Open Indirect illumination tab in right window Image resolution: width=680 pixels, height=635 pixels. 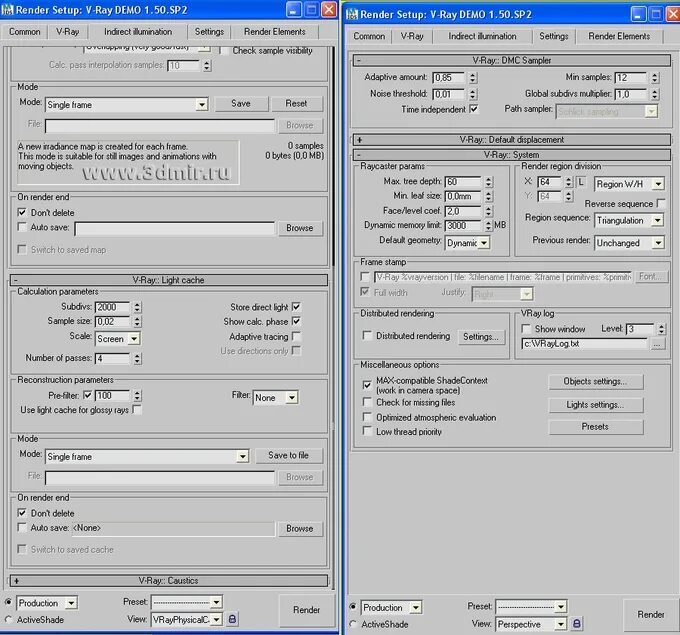(482, 36)
